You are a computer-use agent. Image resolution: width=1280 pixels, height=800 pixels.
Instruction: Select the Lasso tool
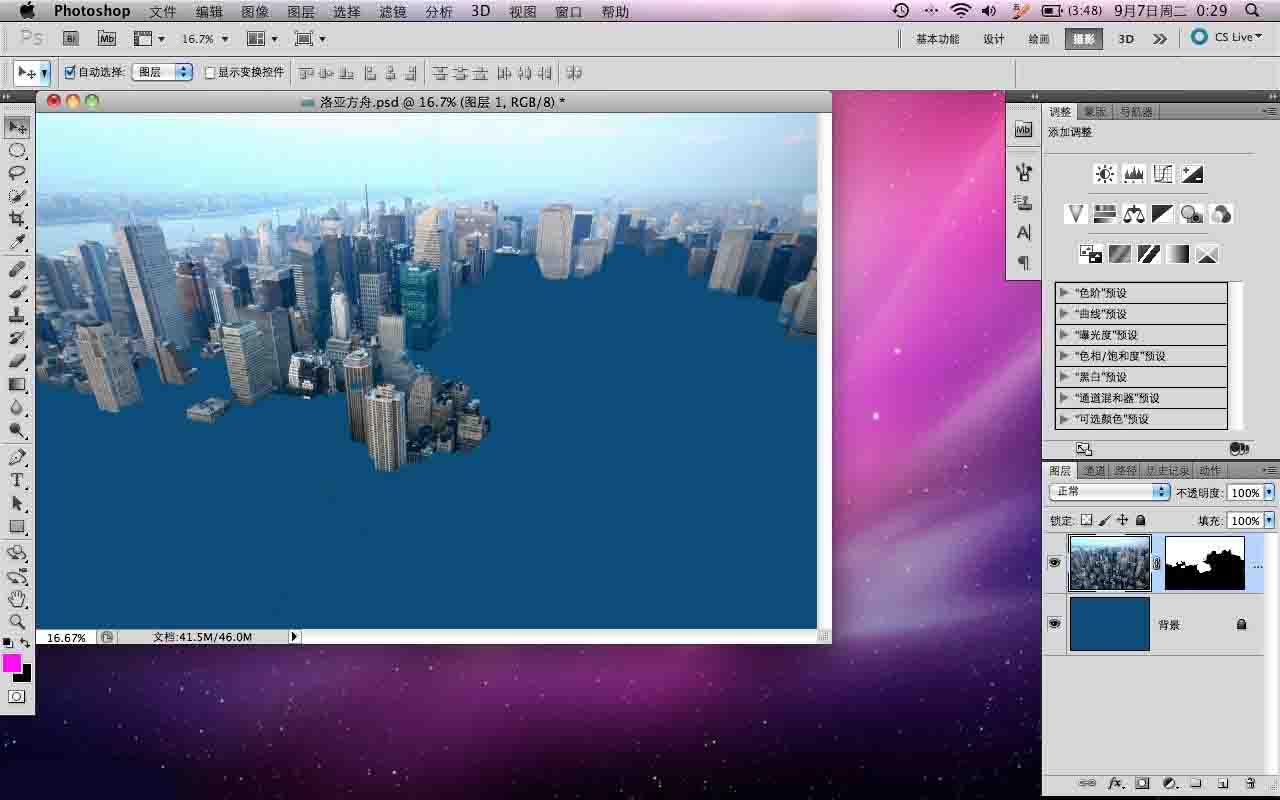pyautogui.click(x=17, y=174)
